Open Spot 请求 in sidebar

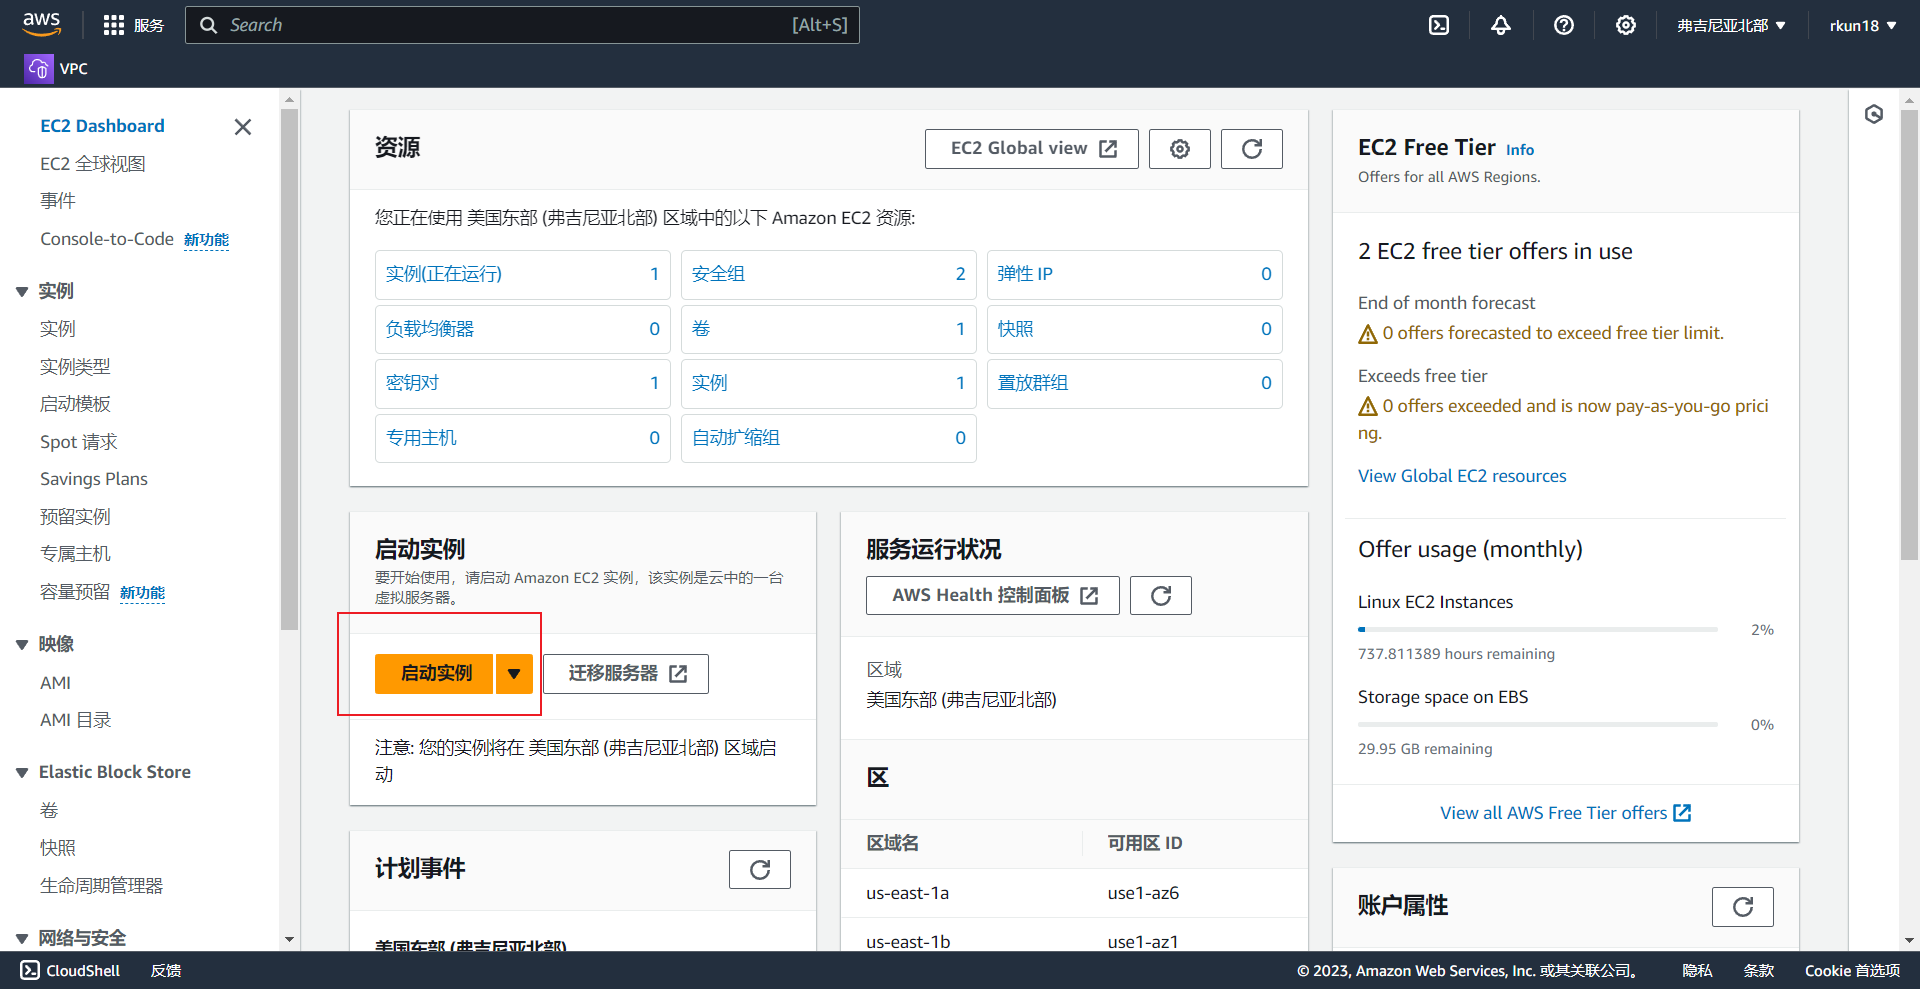pyautogui.click(x=79, y=442)
